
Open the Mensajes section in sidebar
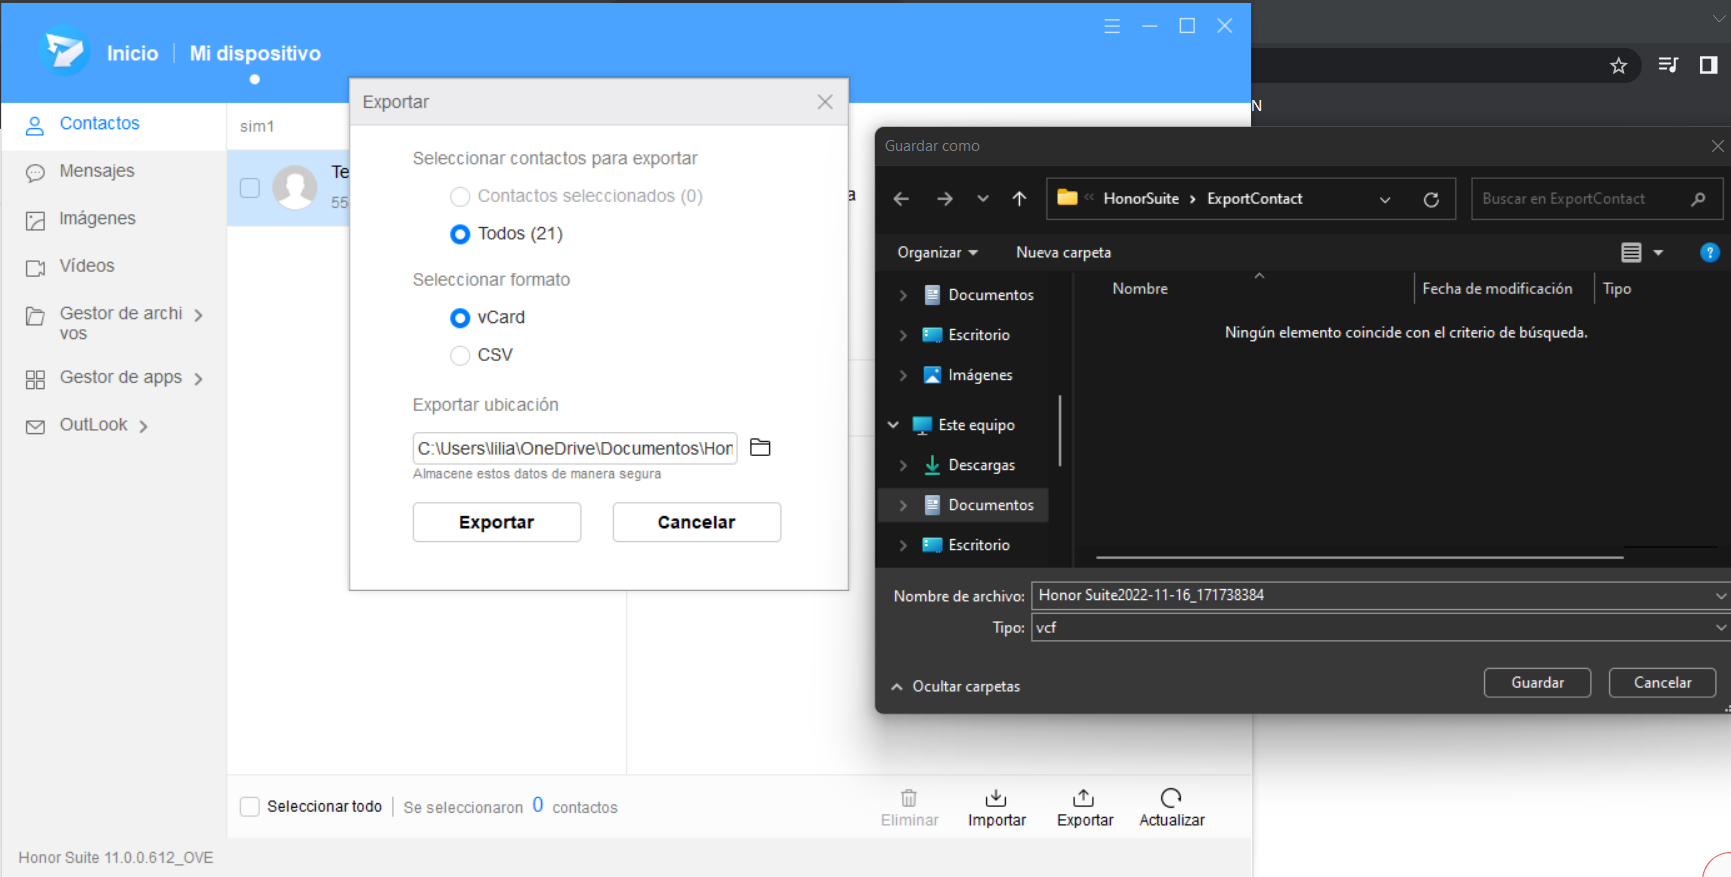96,171
